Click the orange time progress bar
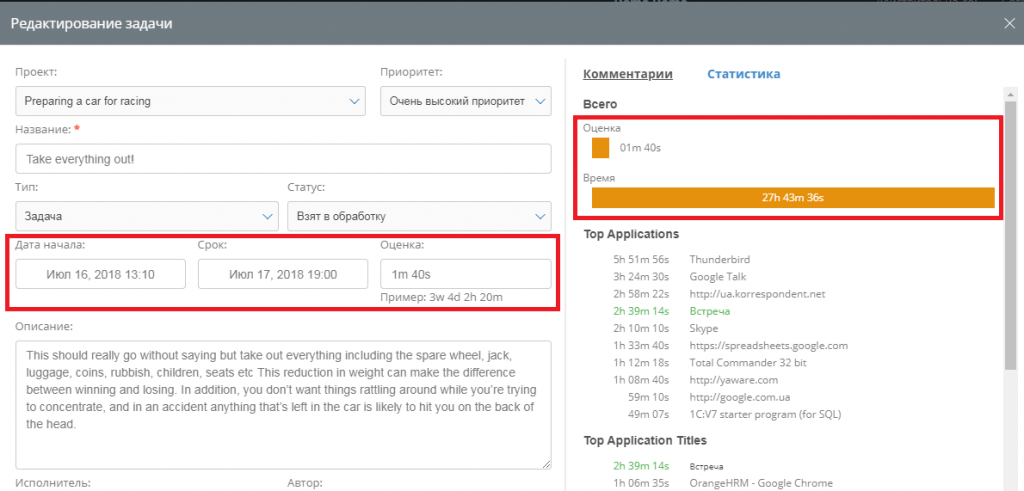The height and width of the screenshot is (491, 1024). (x=792, y=198)
